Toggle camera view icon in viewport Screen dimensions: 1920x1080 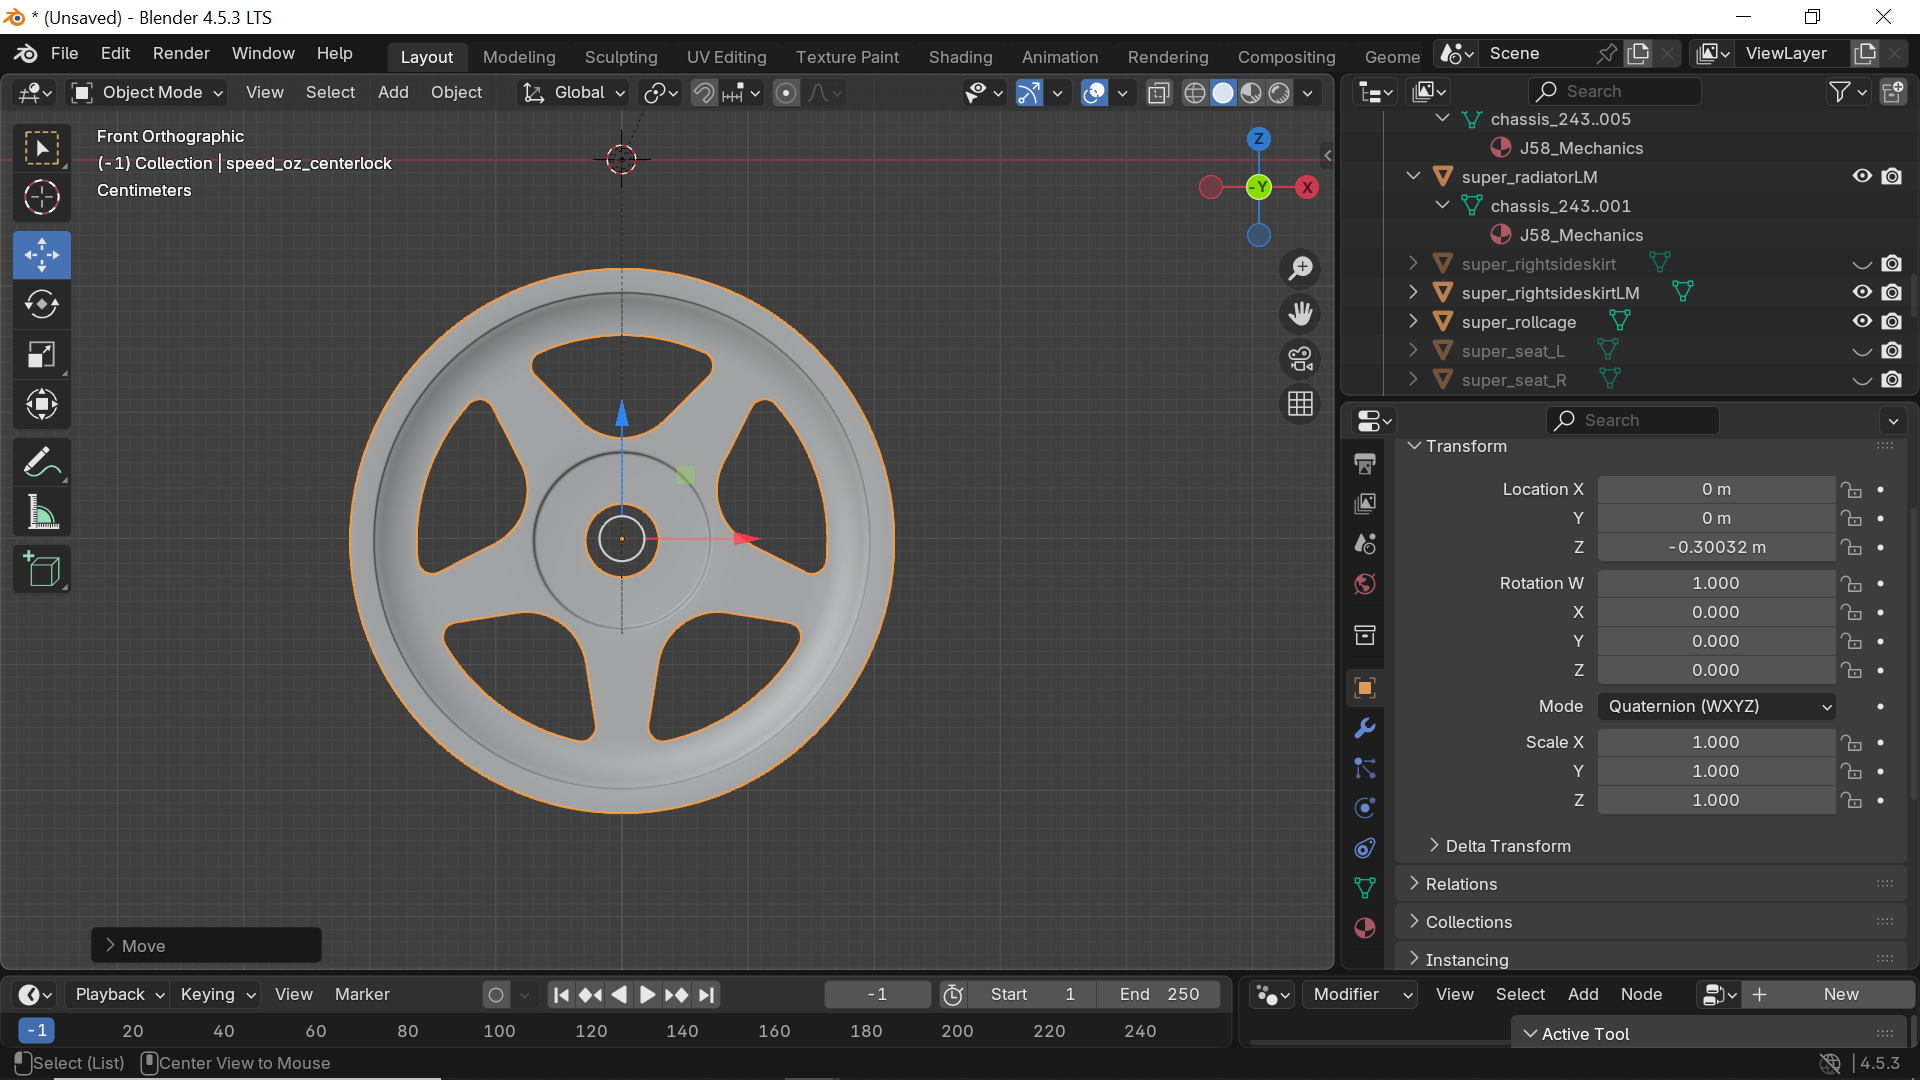(1300, 359)
